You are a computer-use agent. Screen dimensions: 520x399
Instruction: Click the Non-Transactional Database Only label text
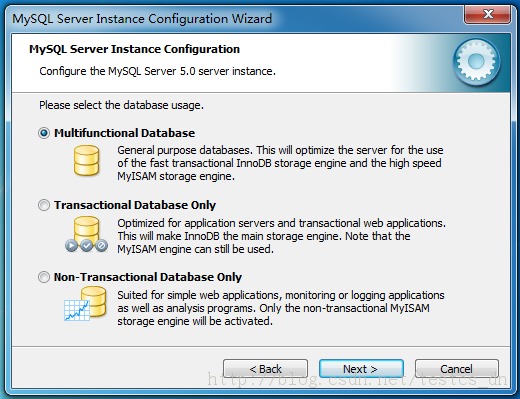148,277
